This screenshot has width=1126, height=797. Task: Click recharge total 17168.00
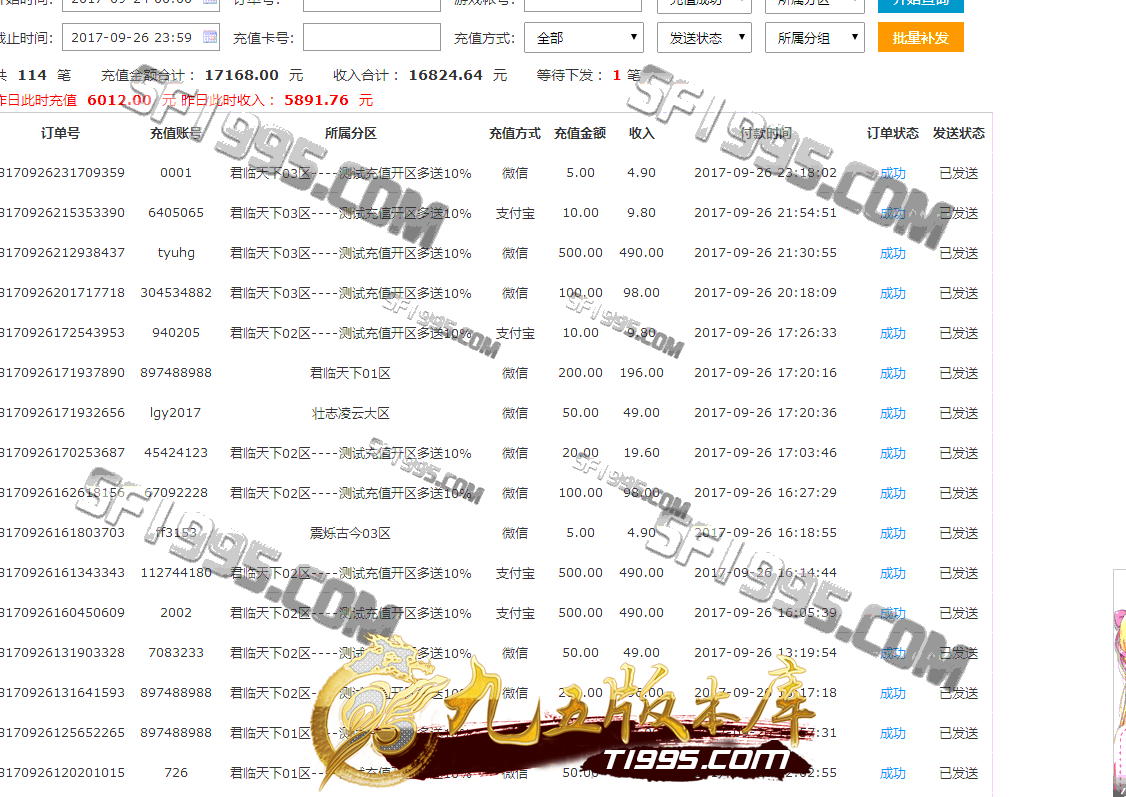click(241, 75)
